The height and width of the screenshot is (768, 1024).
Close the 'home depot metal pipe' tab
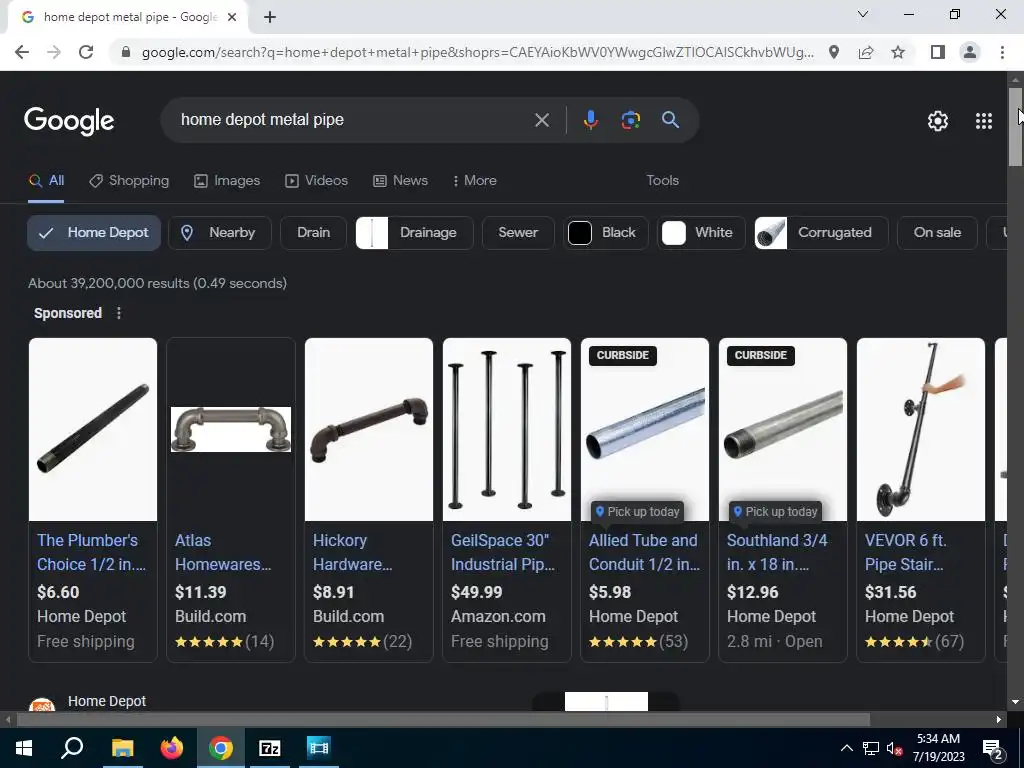pos(232,18)
